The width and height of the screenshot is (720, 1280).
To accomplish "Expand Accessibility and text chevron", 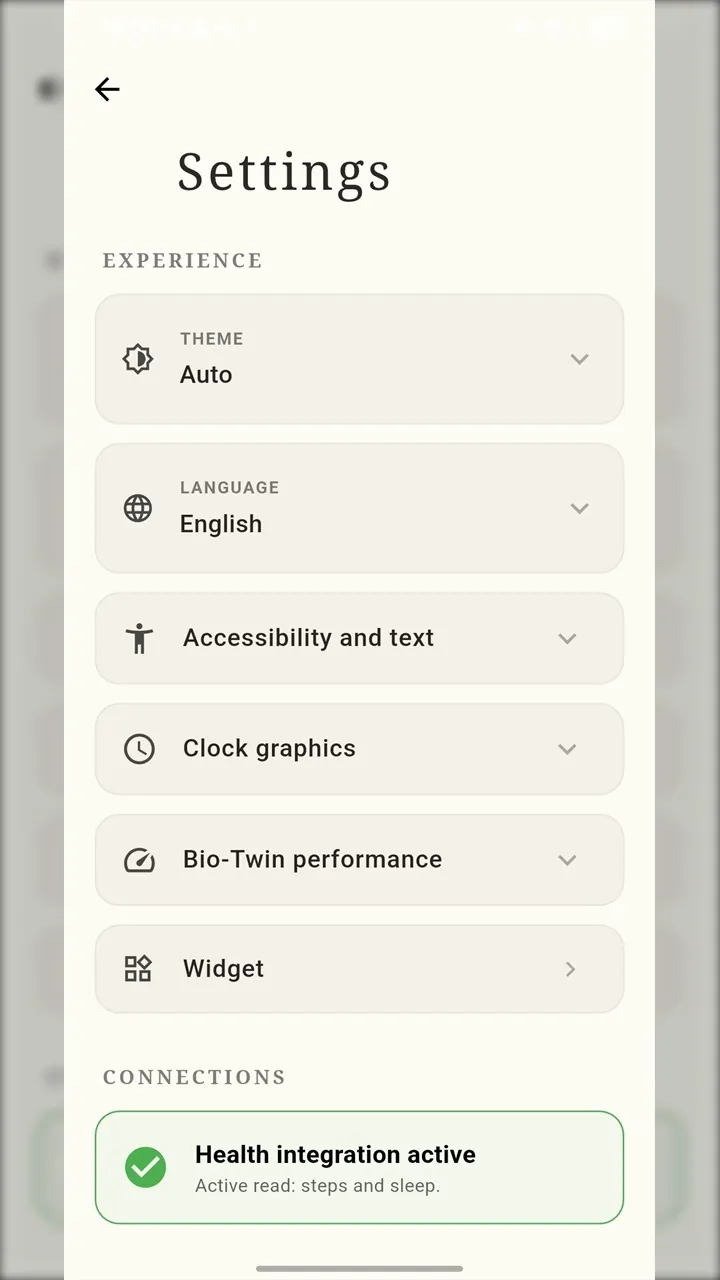I will point(567,639).
